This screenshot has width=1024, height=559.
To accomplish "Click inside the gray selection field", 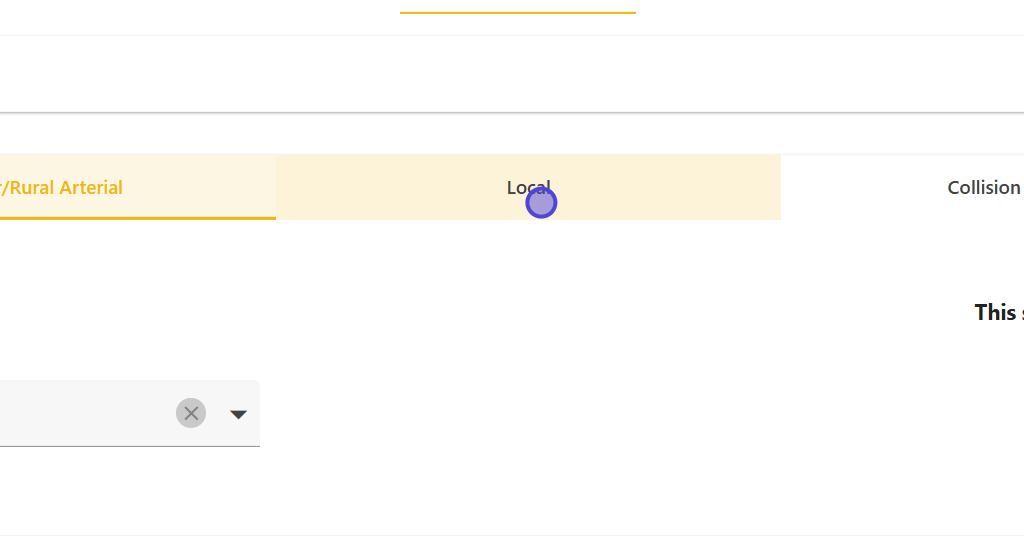I will [80, 413].
